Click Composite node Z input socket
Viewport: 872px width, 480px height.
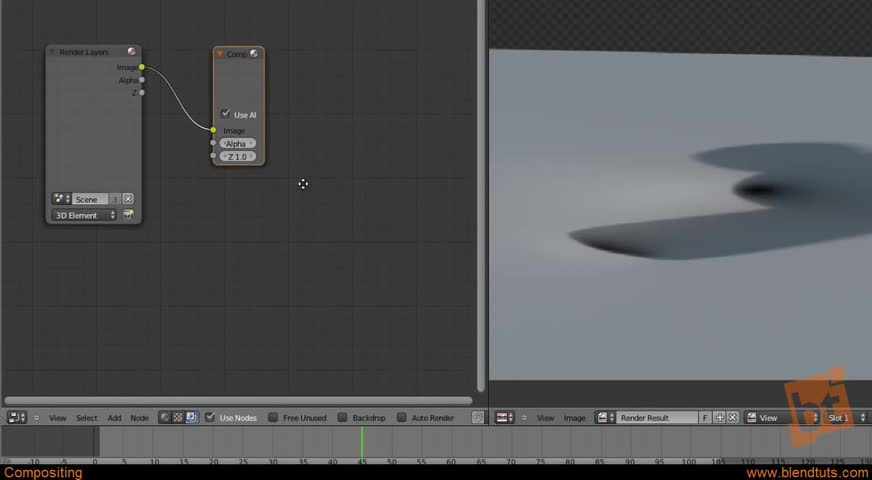tap(213, 156)
